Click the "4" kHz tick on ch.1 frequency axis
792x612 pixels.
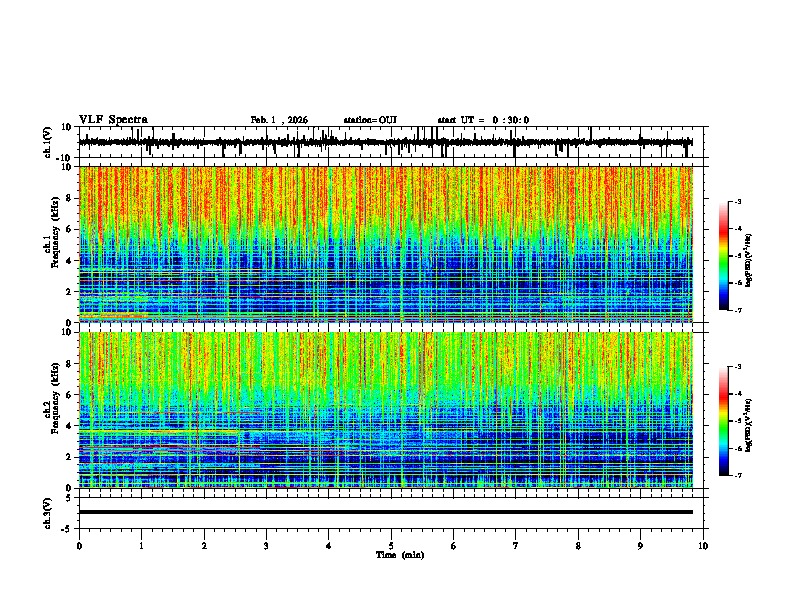coord(69,261)
